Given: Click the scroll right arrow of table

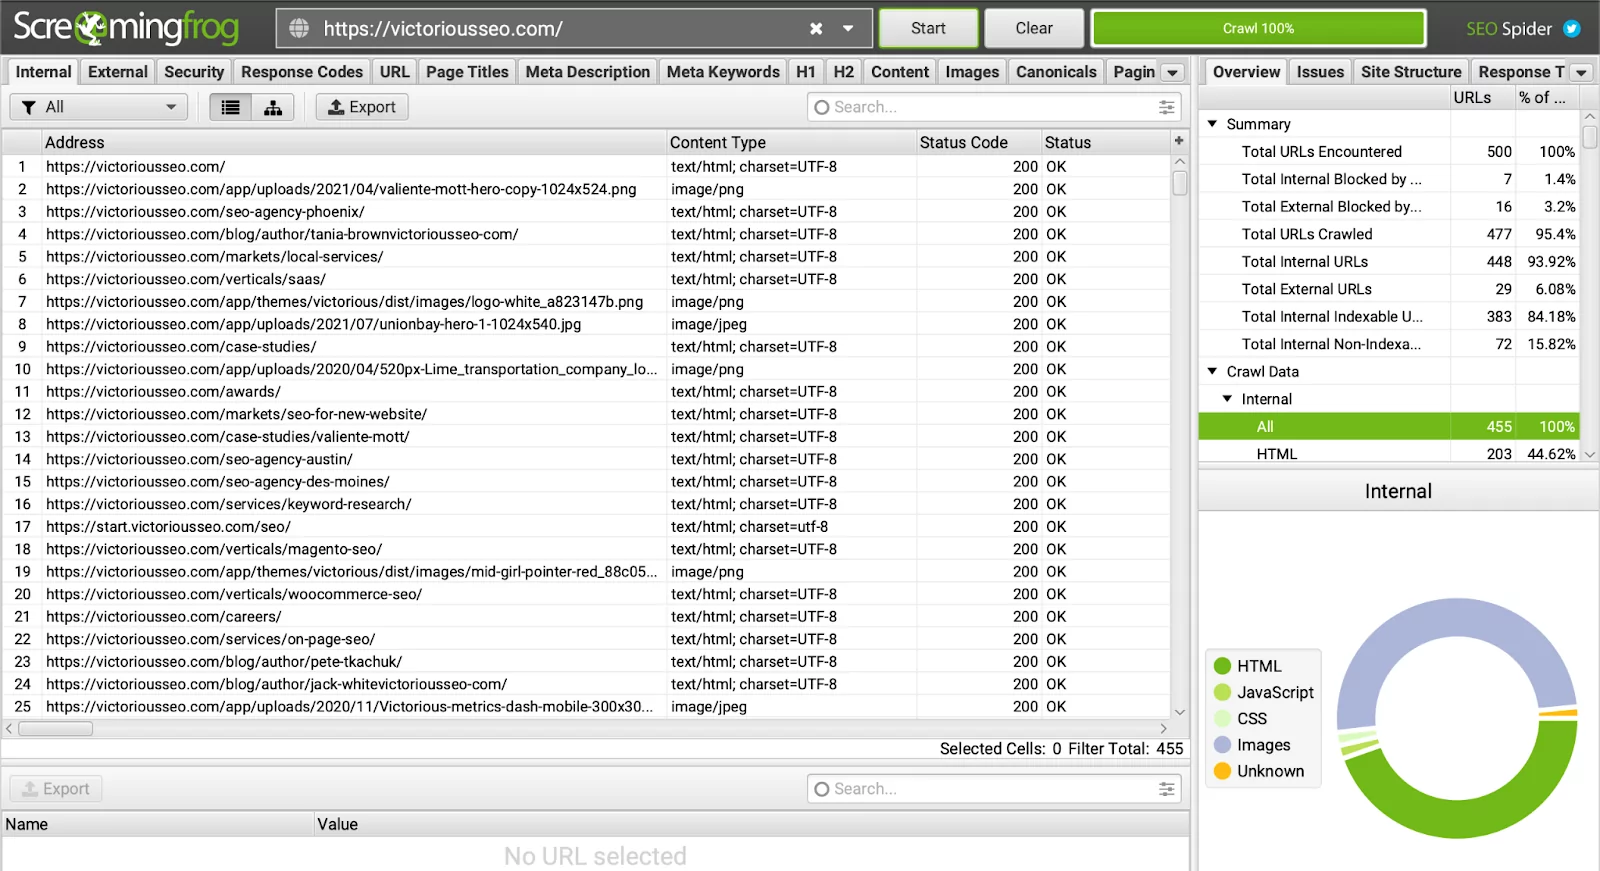Looking at the screenshot, I should [1163, 729].
